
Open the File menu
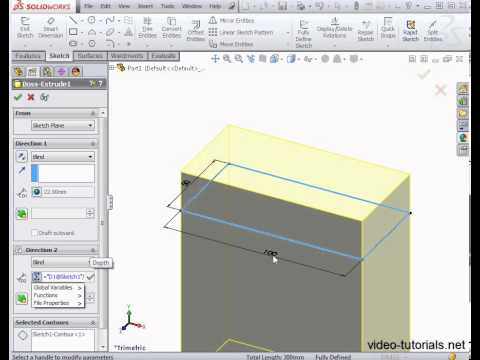(x=88, y=6)
